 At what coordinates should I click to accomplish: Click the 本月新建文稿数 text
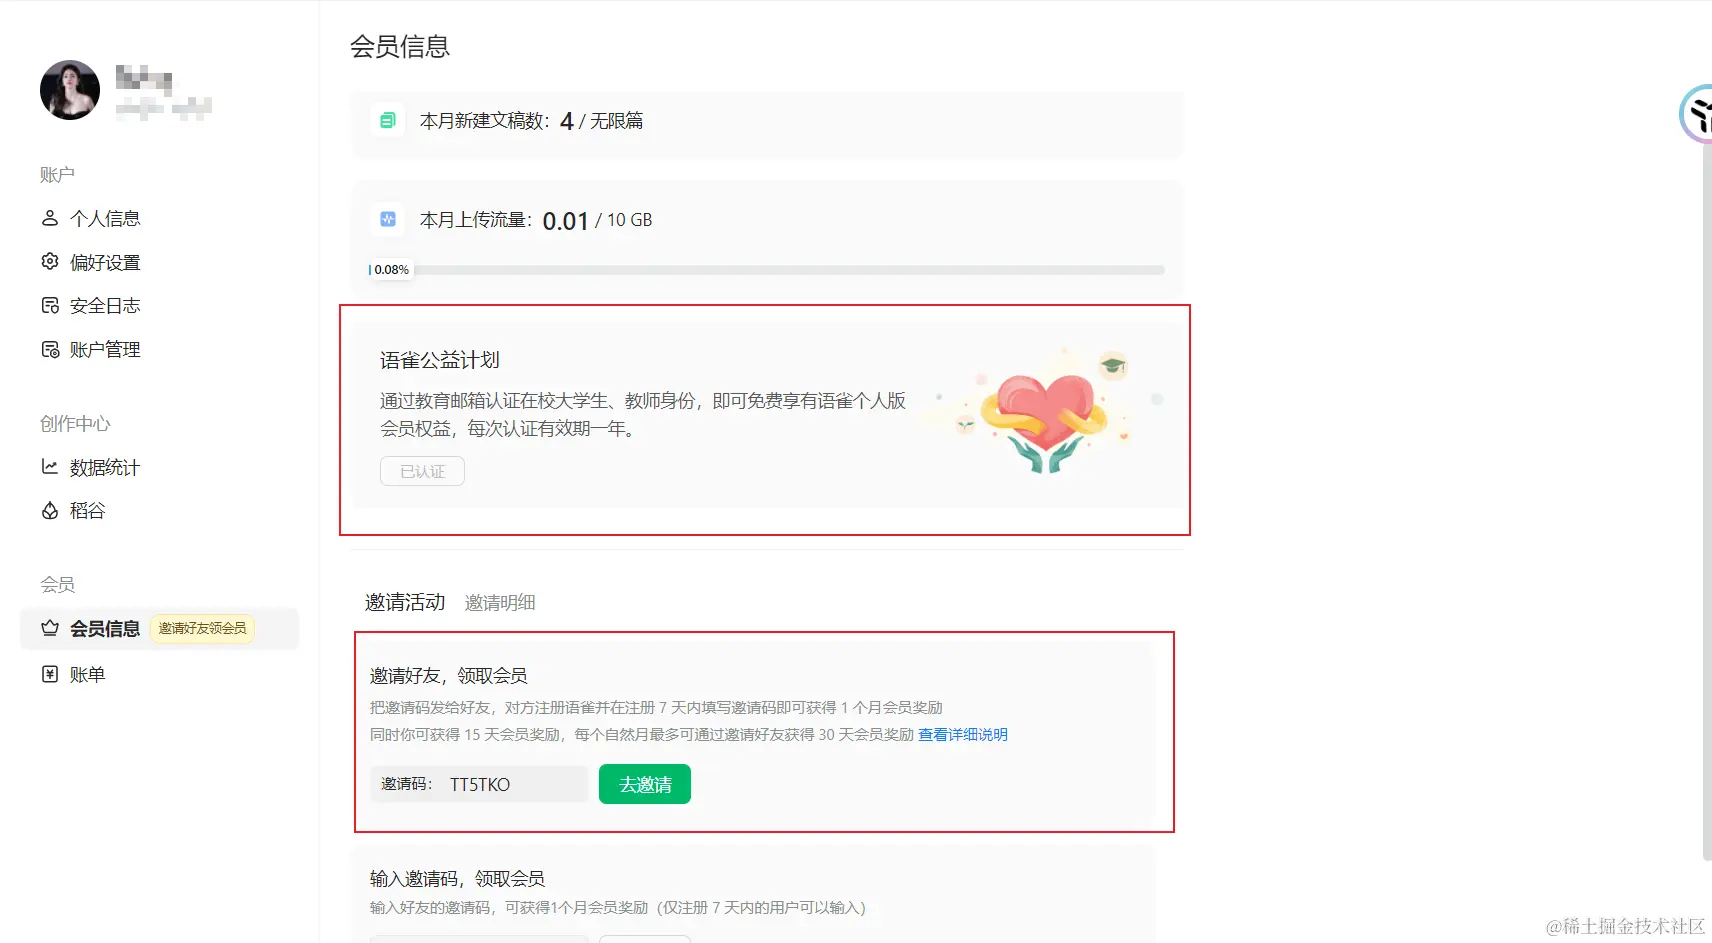pos(485,121)
